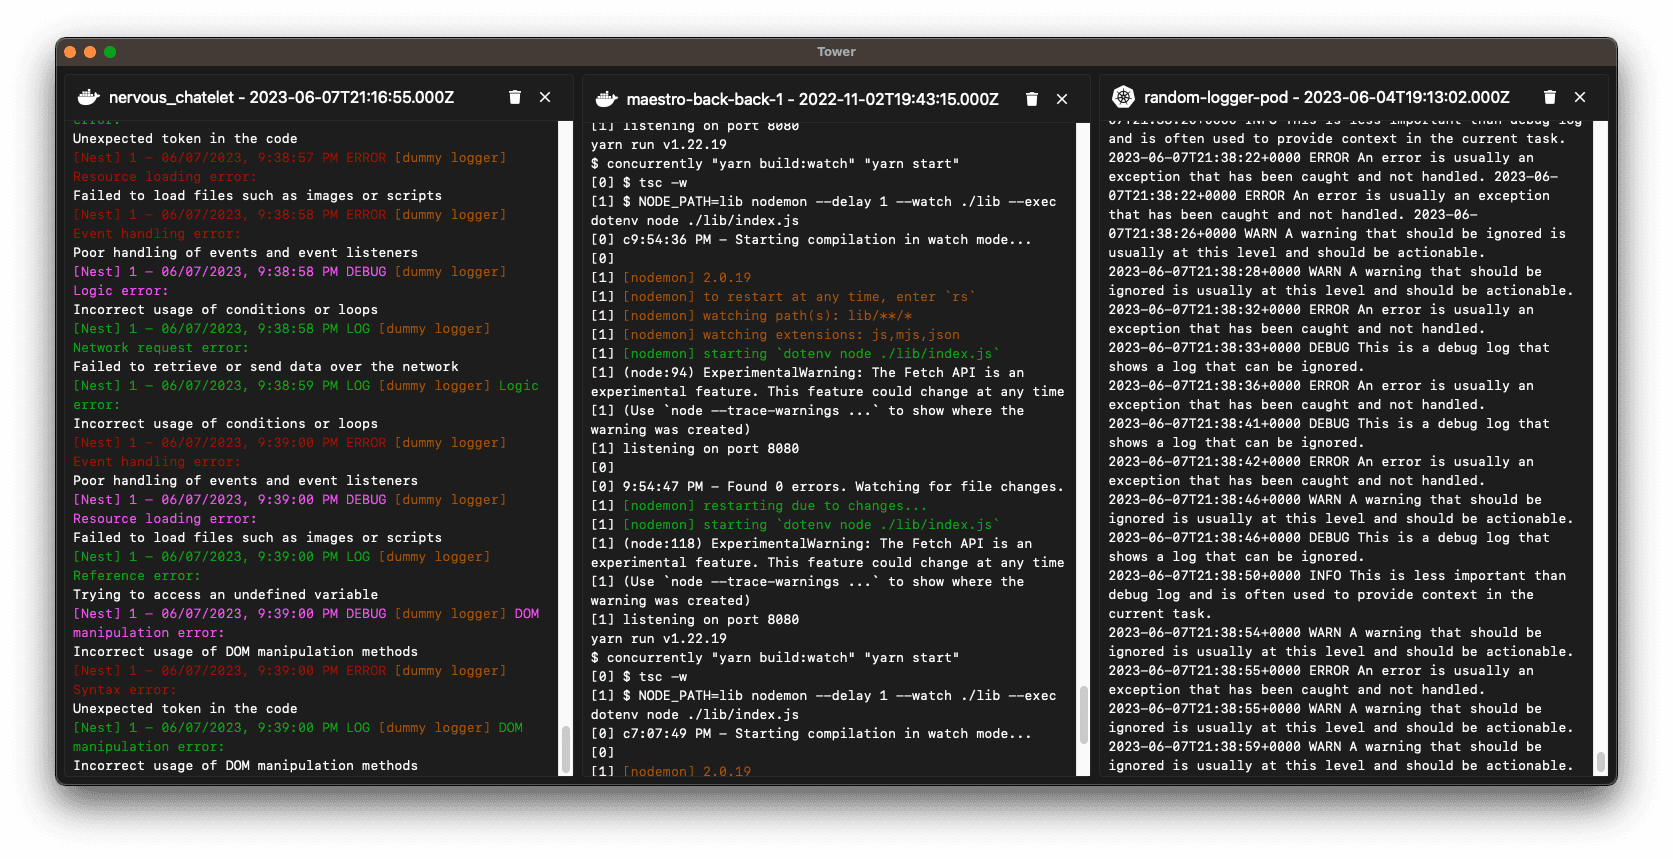Screen dimensions: 1673x859
Task: Clear maestro-back-back-1 logs with trash icon
Action: pos(1032,99)
